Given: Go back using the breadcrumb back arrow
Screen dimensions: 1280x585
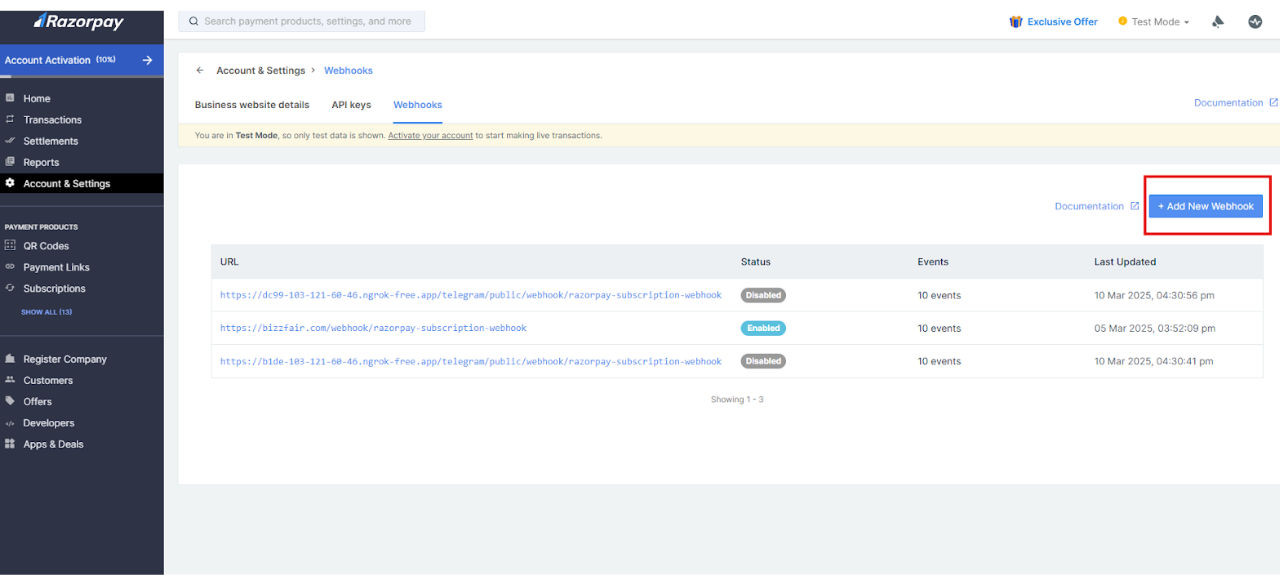Looking at the screenshot, I should pyautogui.click(x=200, y=70).
